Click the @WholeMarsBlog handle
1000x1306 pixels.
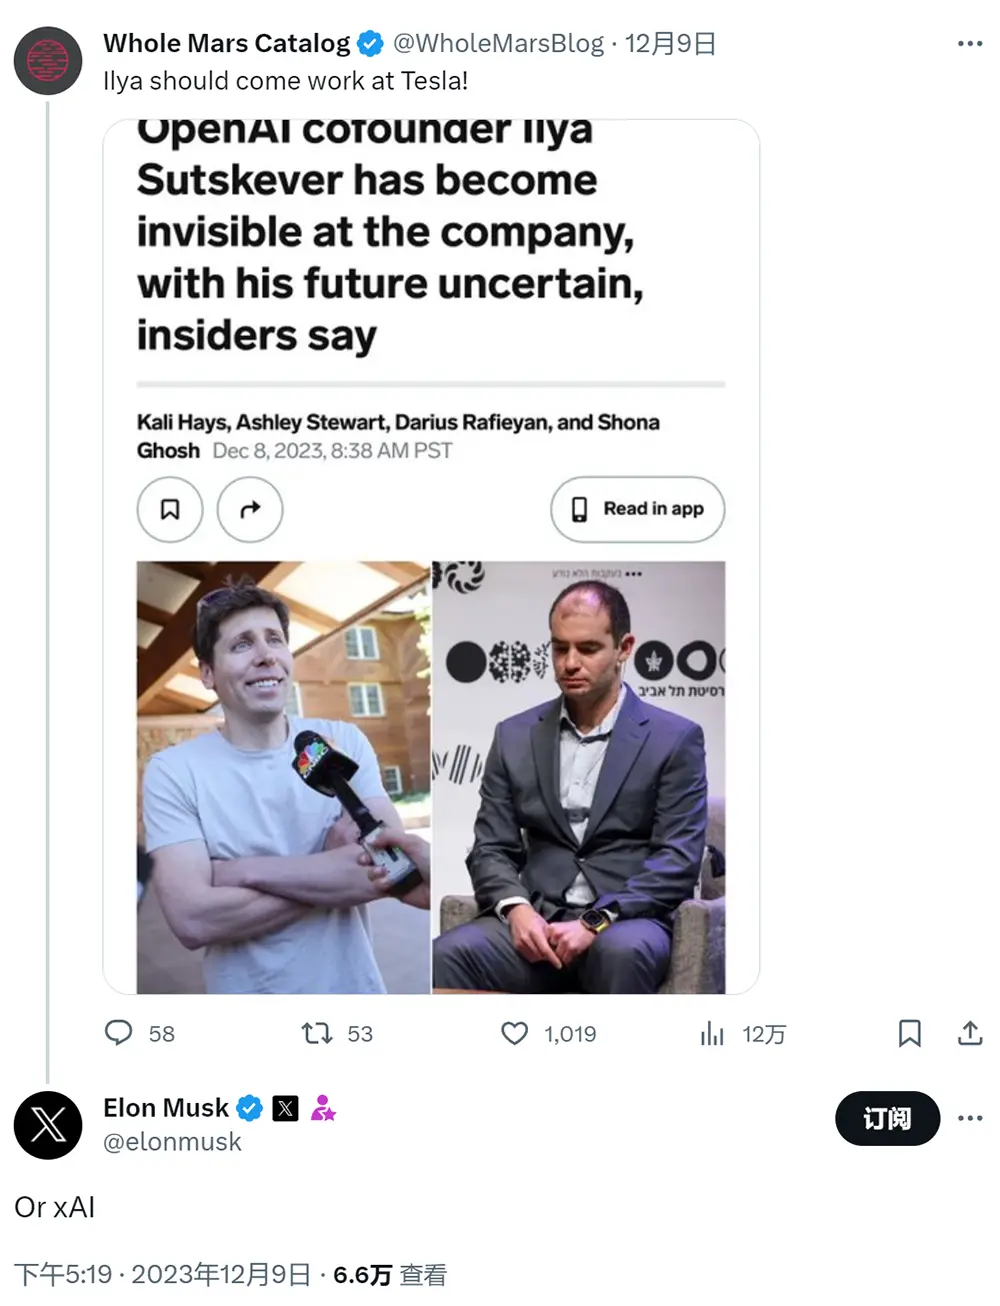[x=498, y=44]
